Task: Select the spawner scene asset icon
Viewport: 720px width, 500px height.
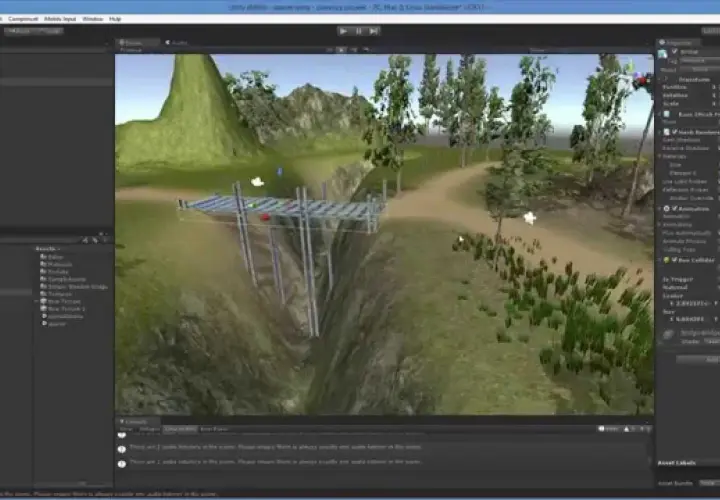Action: tap(45, 323)
